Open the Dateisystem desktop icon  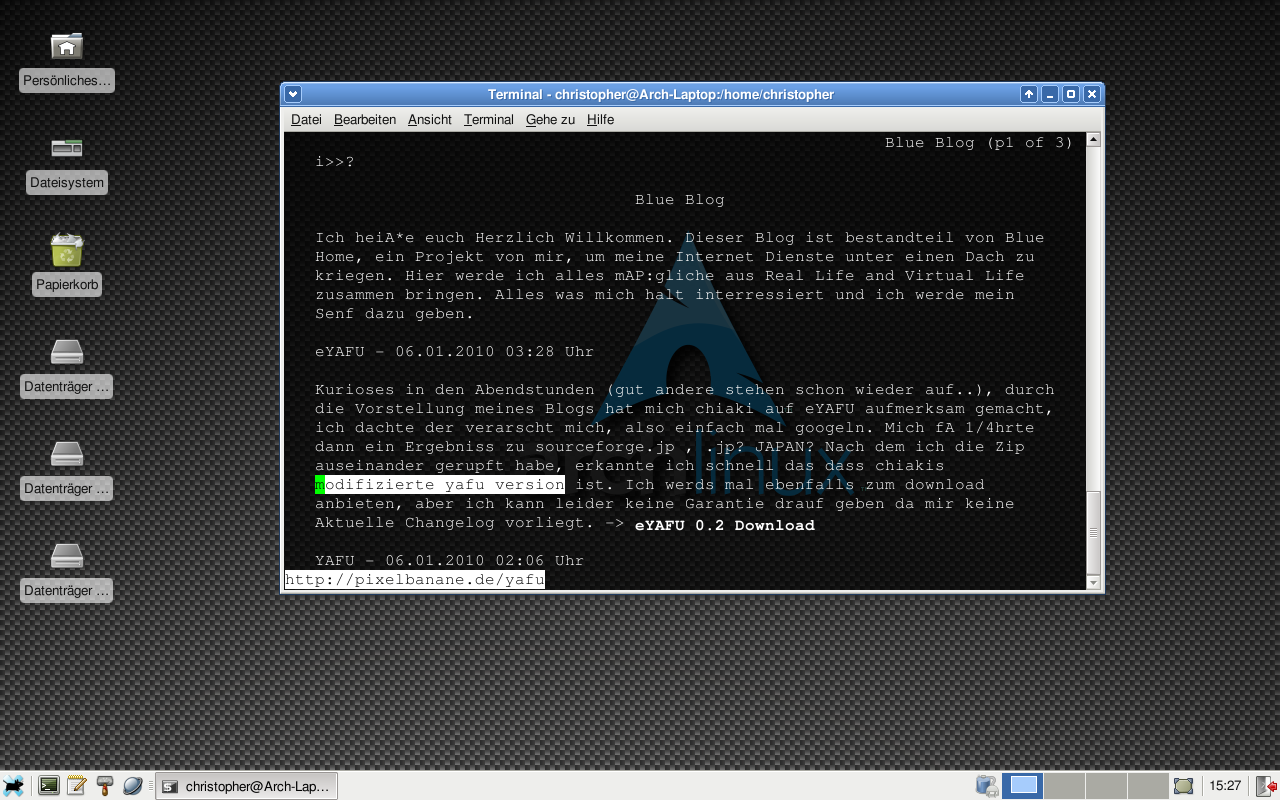[67, 149]
